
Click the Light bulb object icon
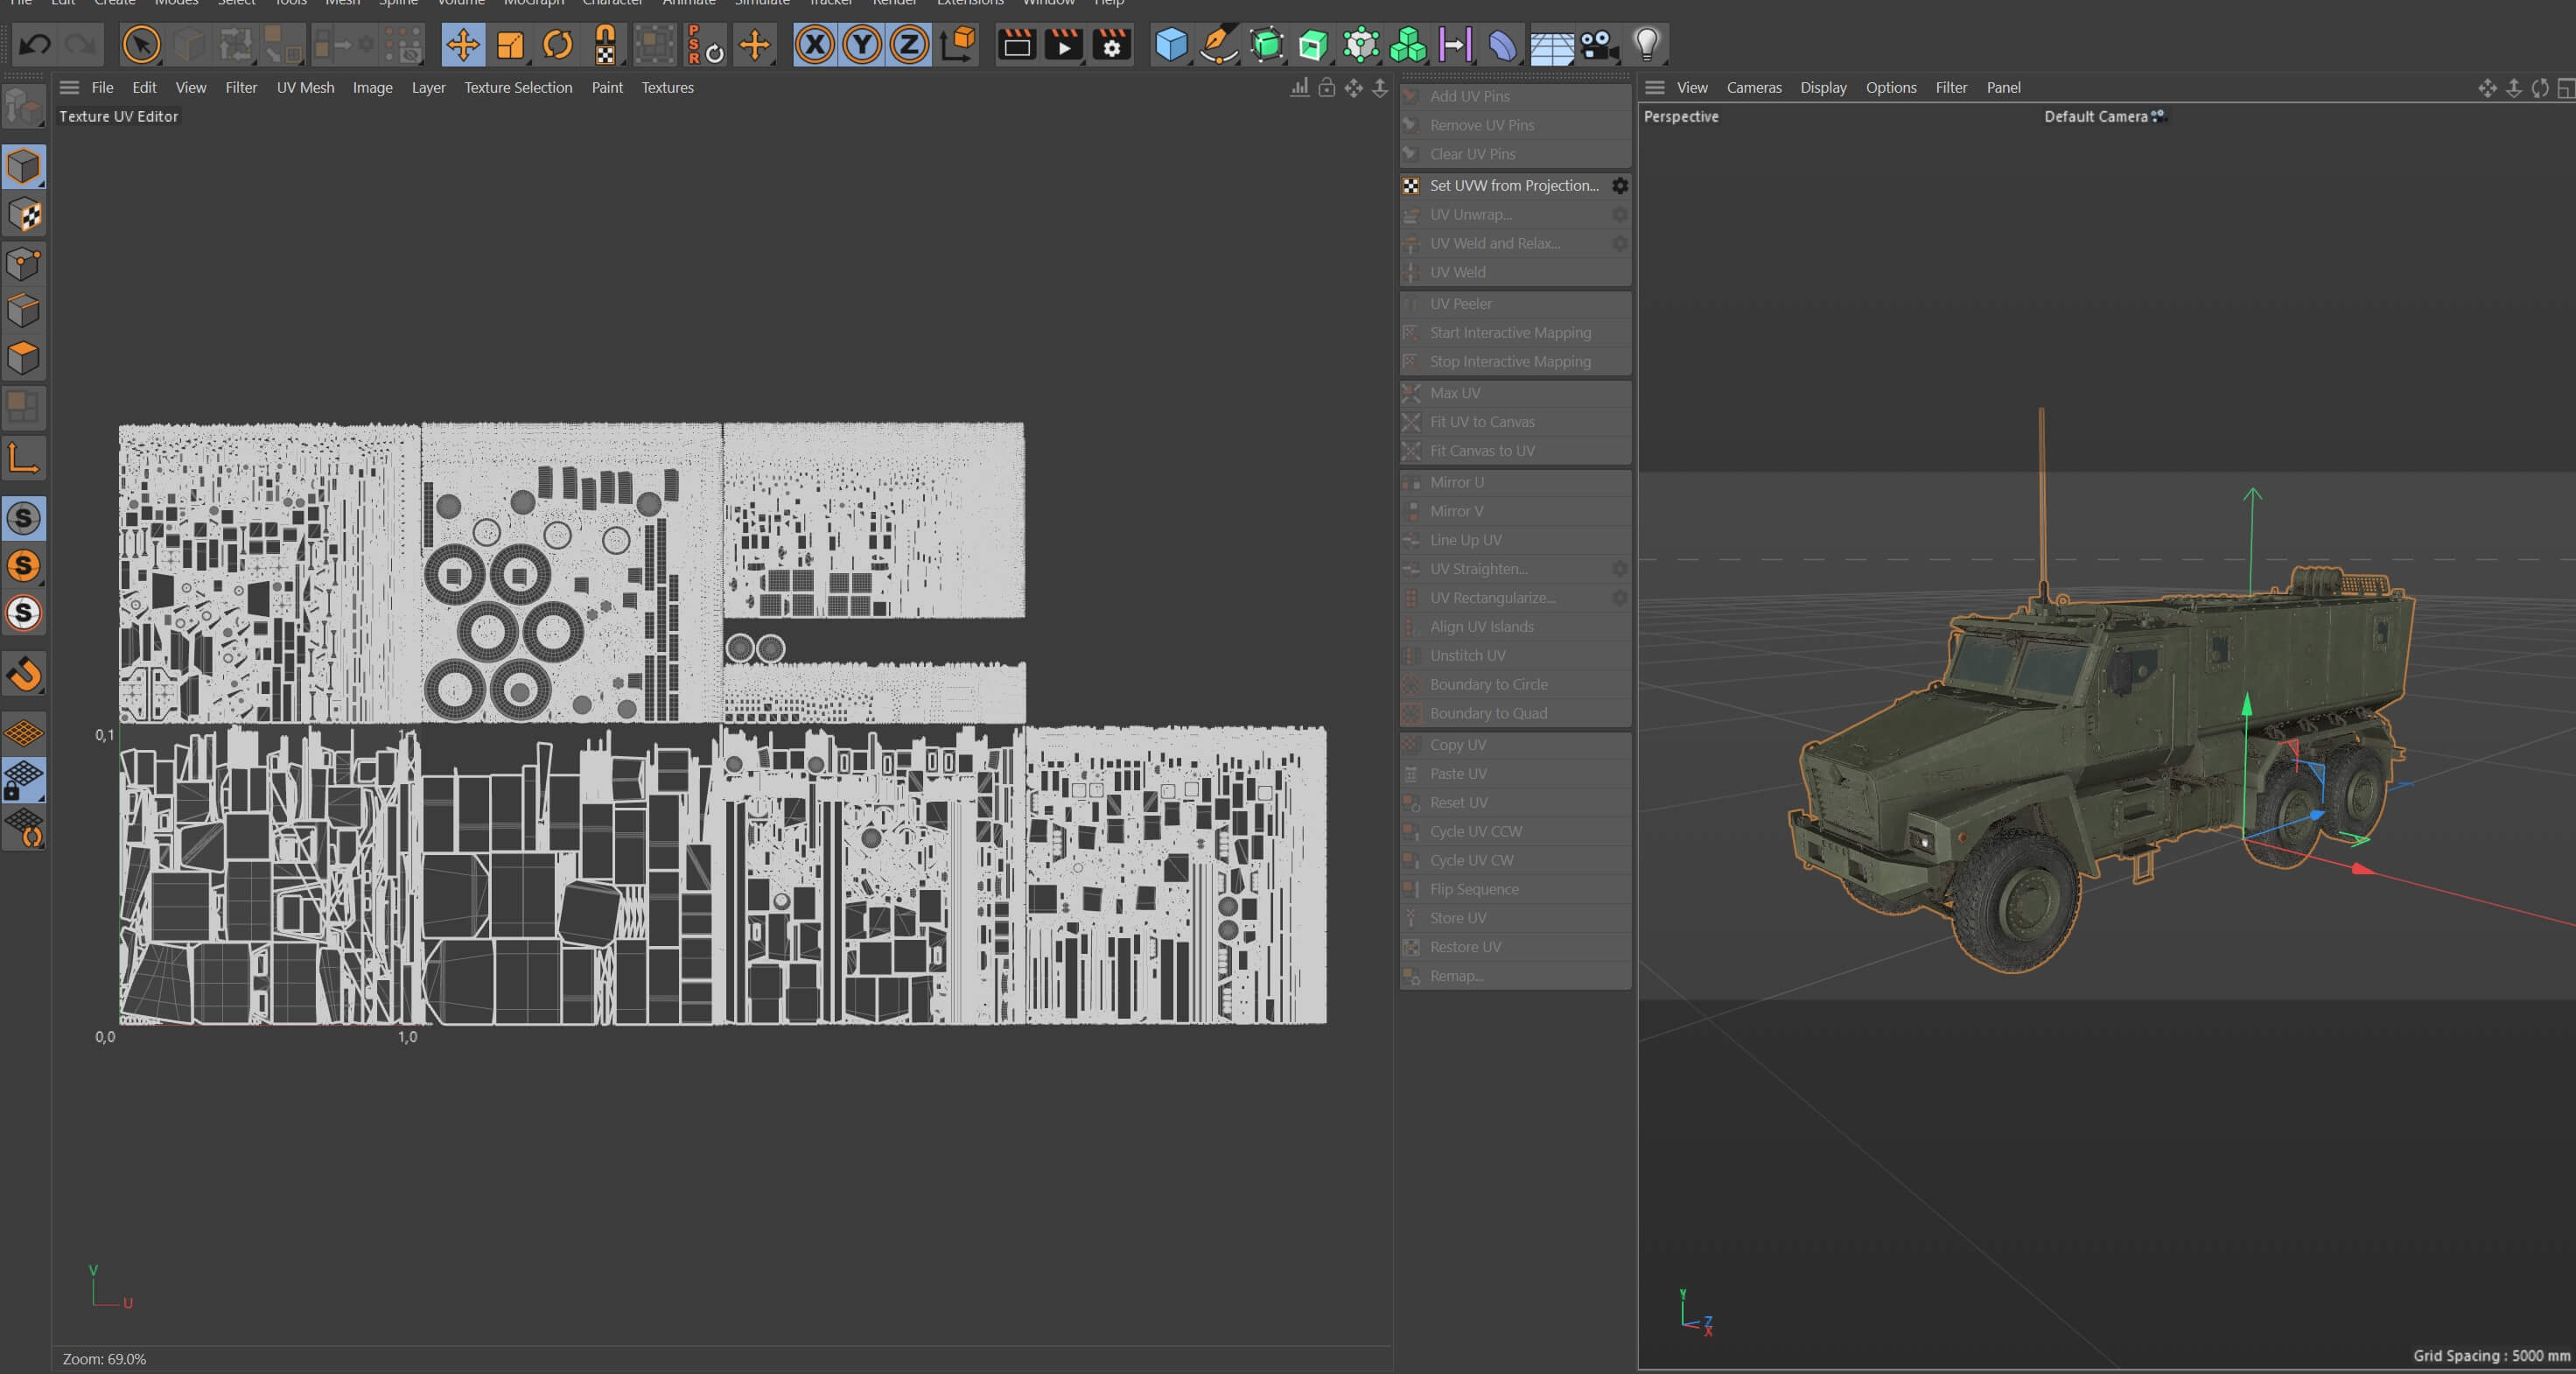pyautogui.click(x=1646, y=45)
